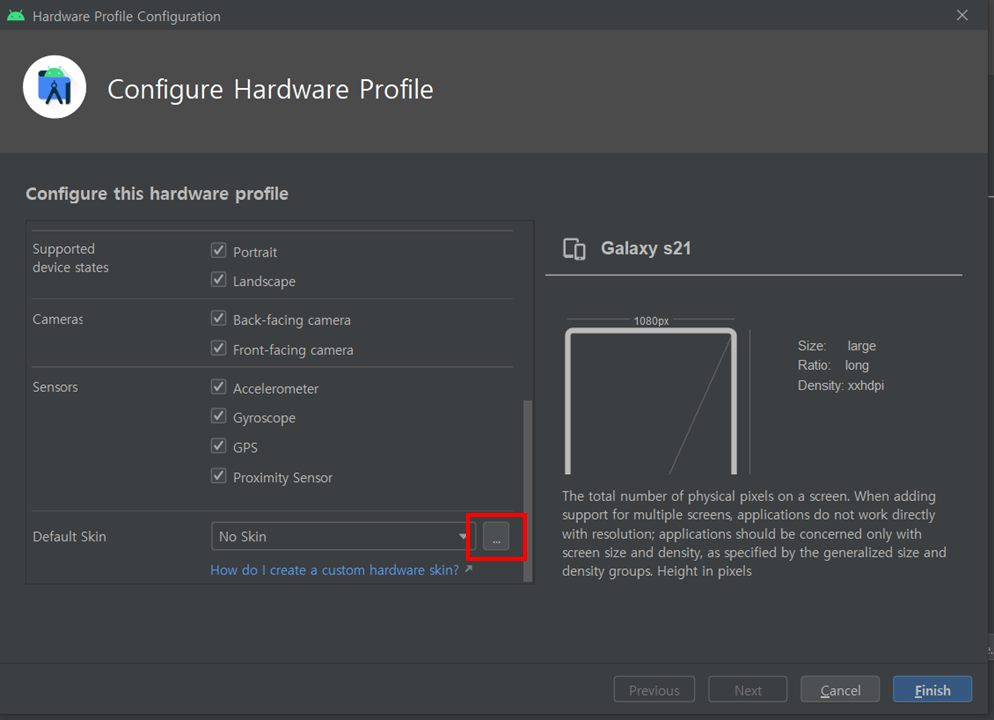Open the skin file browse button
The image size is (994, 720).
click(496, 537)
